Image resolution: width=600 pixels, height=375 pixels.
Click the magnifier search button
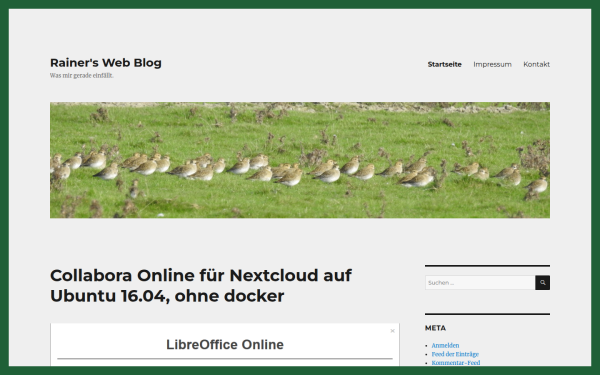click(542, 283)
